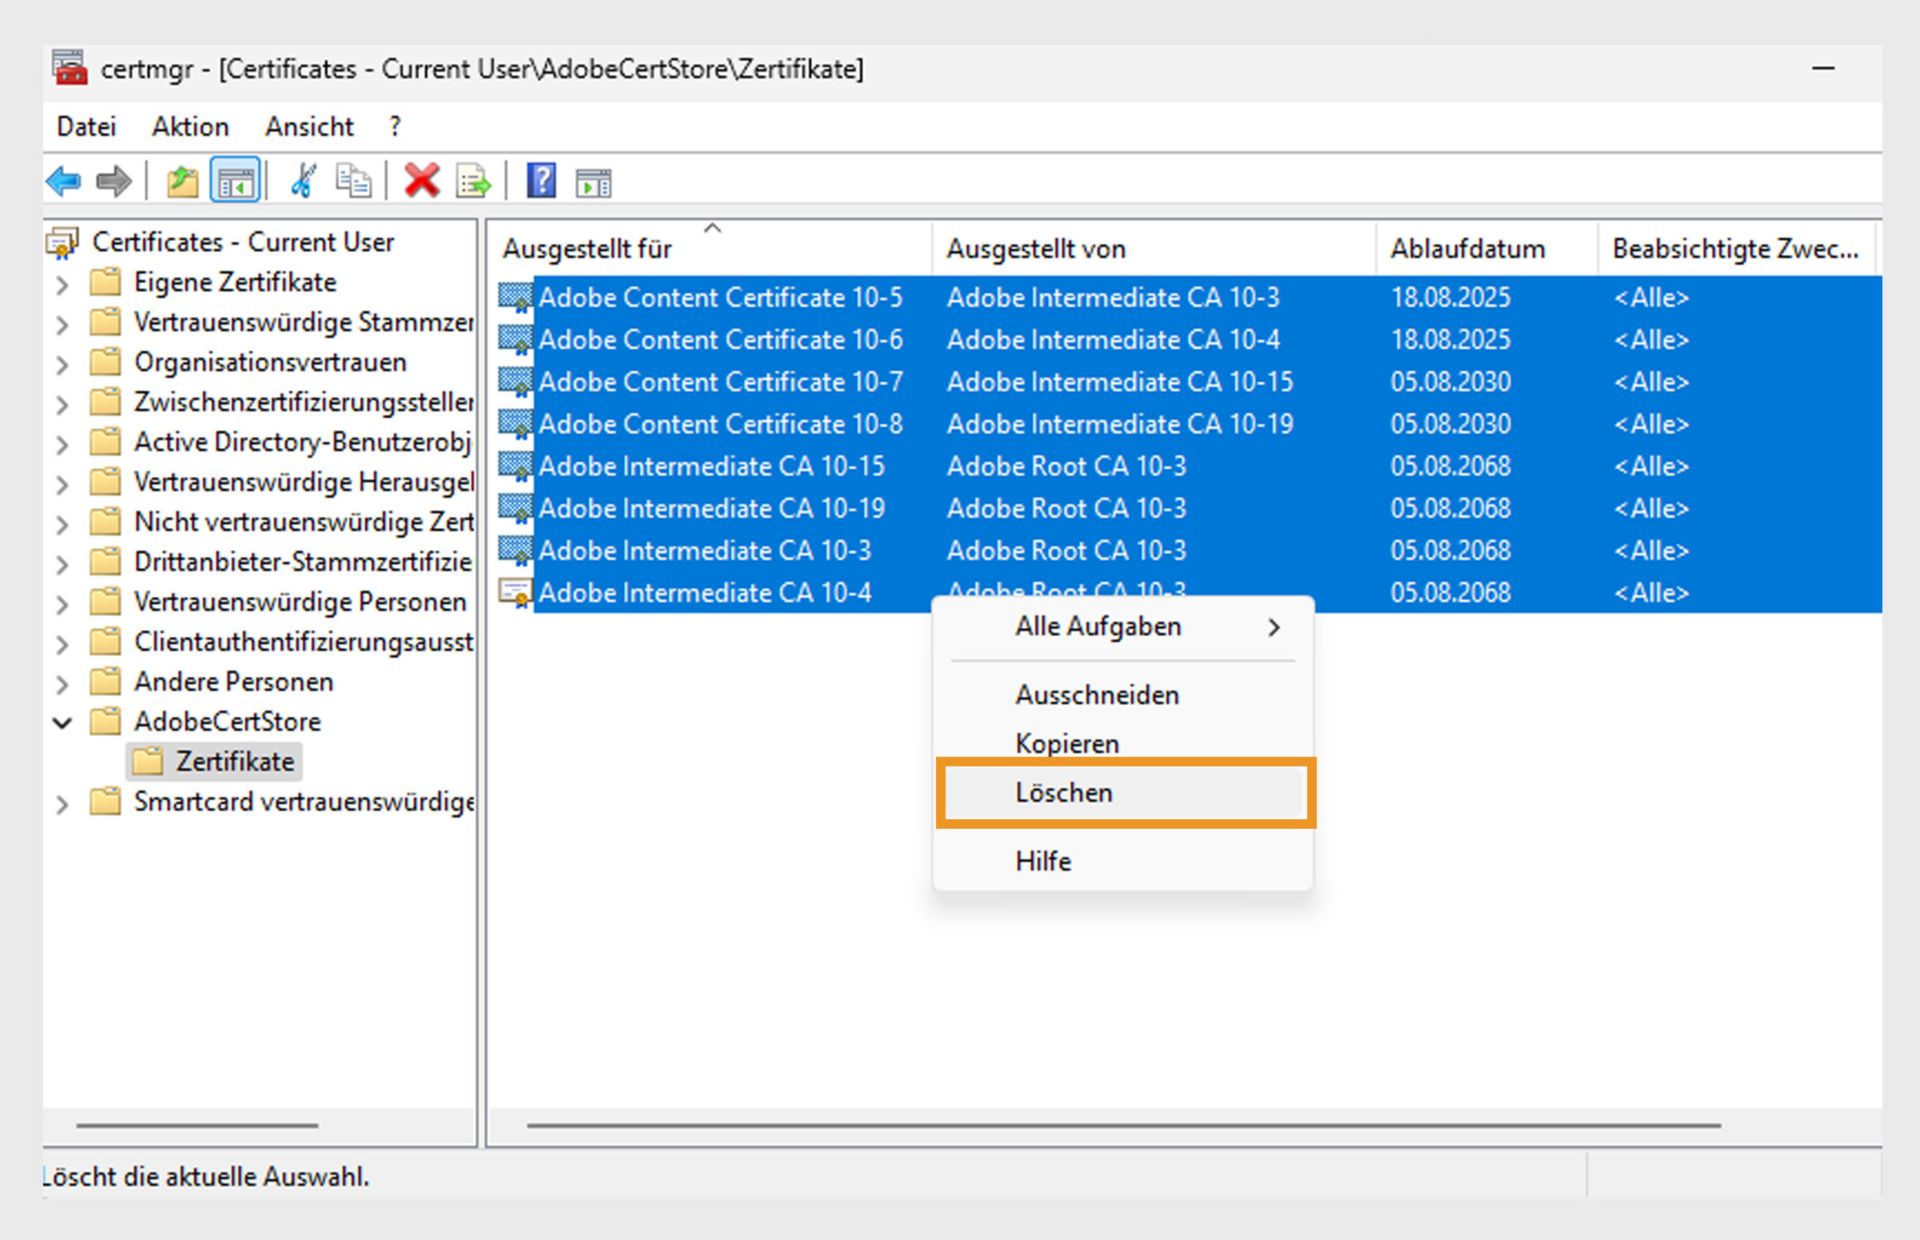The height and width of the screenshot is (1240, 1920).
Task: Click the certificate icon of Adobe Content Certificate 10-5
Action: (x=515, y=298)
